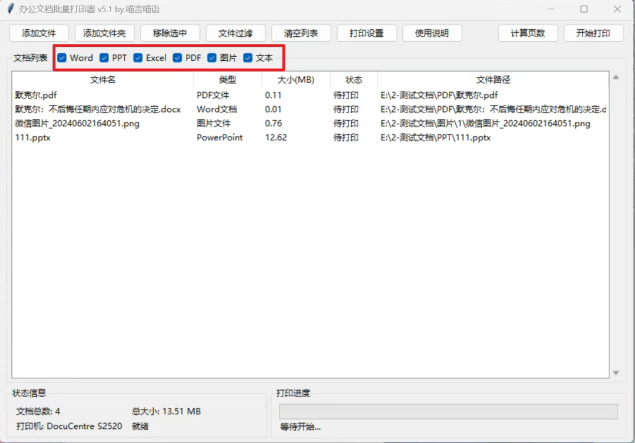Click the 添加文件夹 button
This screenshot has width=635, height=443.
tap(104, 33)
